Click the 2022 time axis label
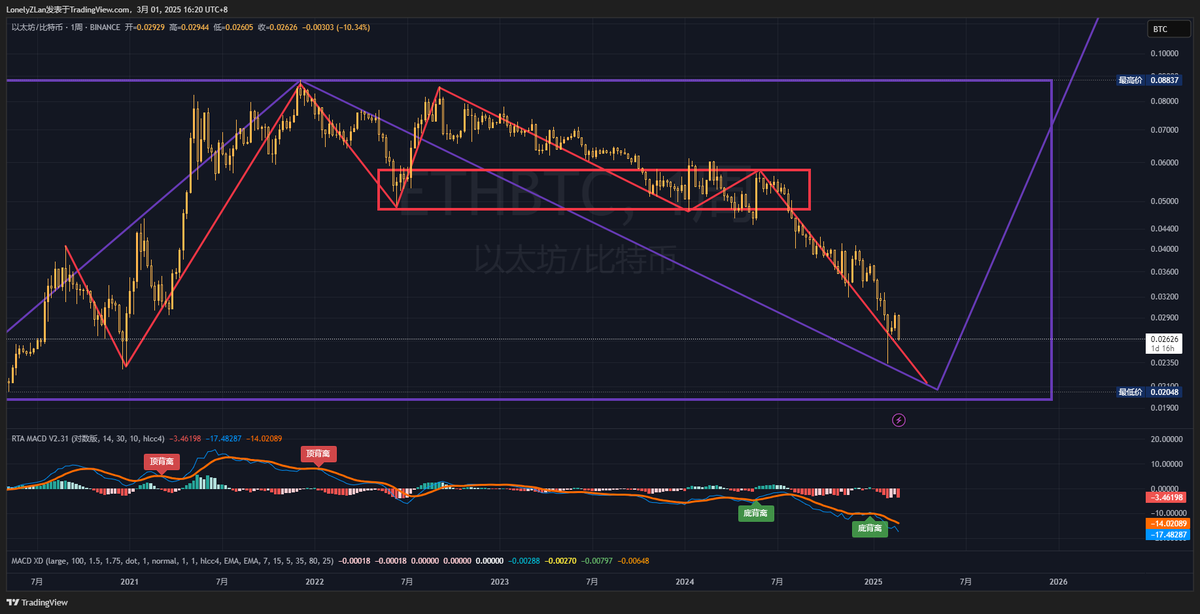 pos(314,581)
